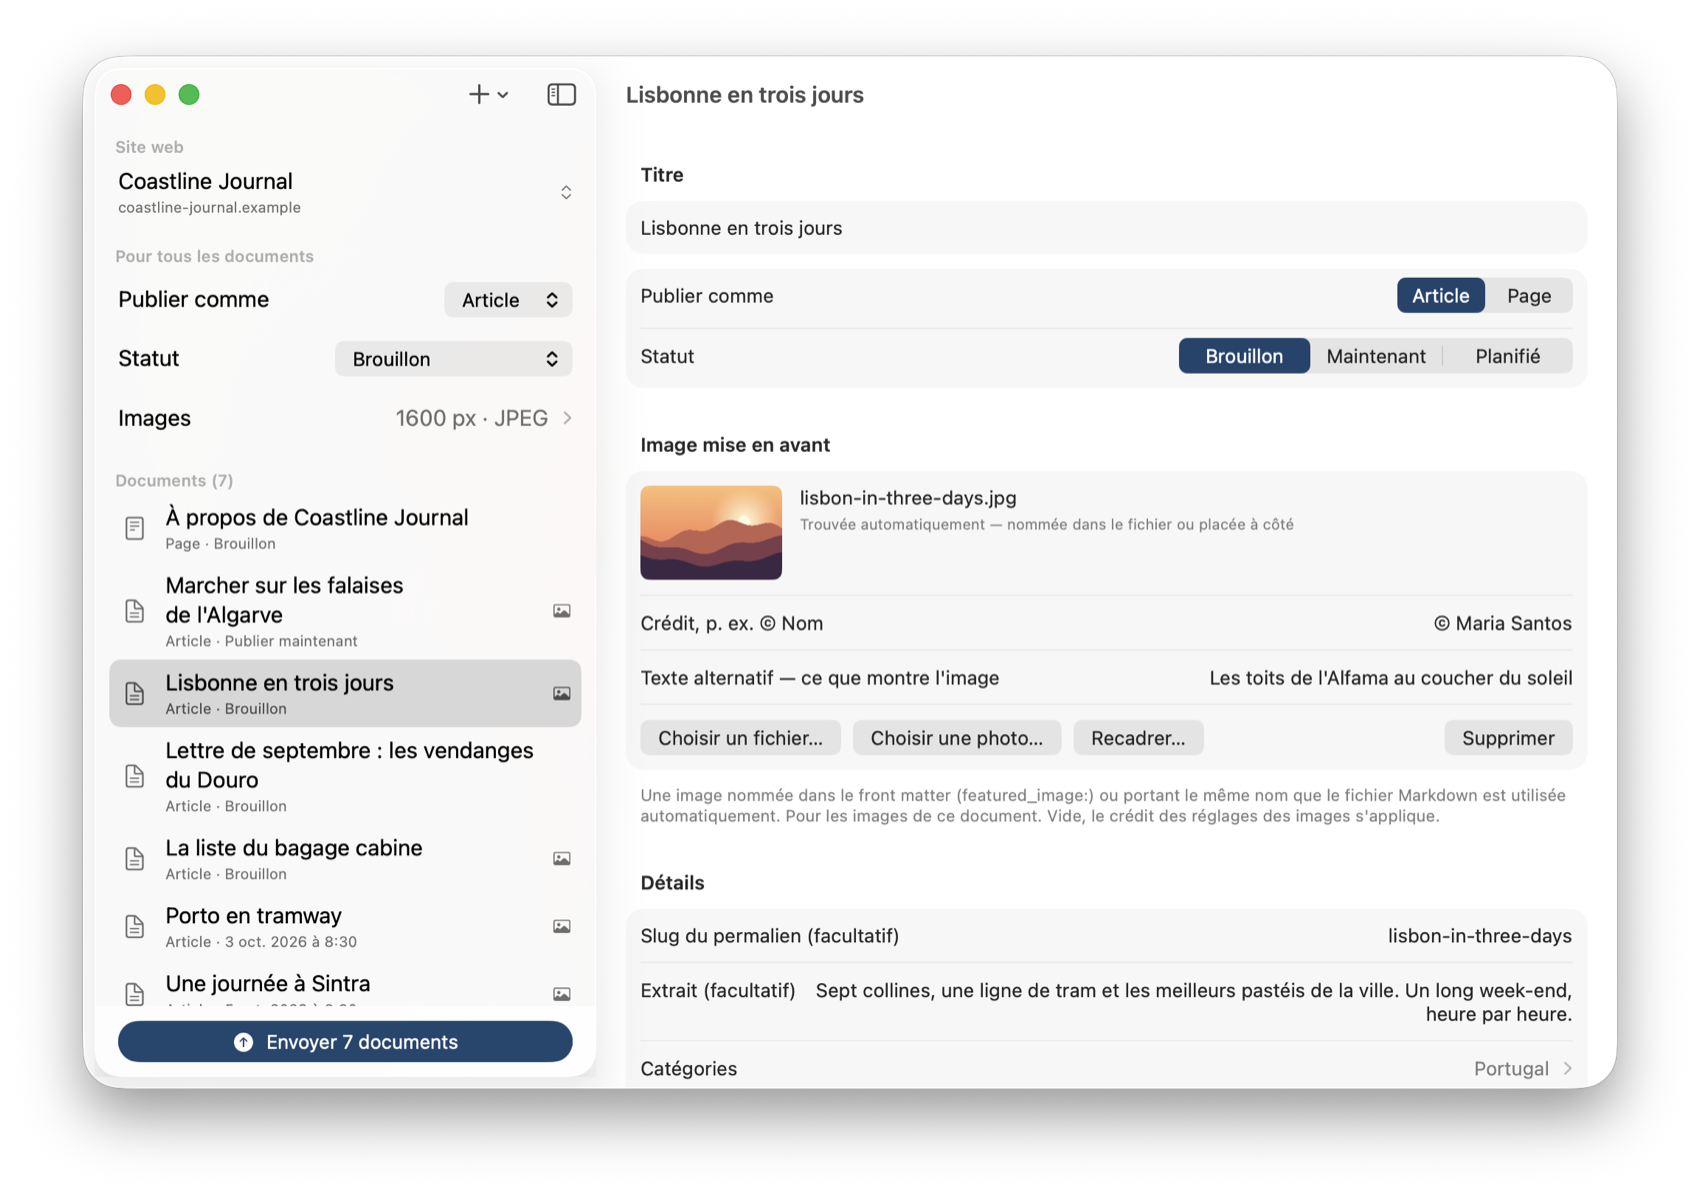The width and height of the screenshot is (1700, 1198).
Task: Click document icon of Une journée à Sintra
Action: click(135, 993)
